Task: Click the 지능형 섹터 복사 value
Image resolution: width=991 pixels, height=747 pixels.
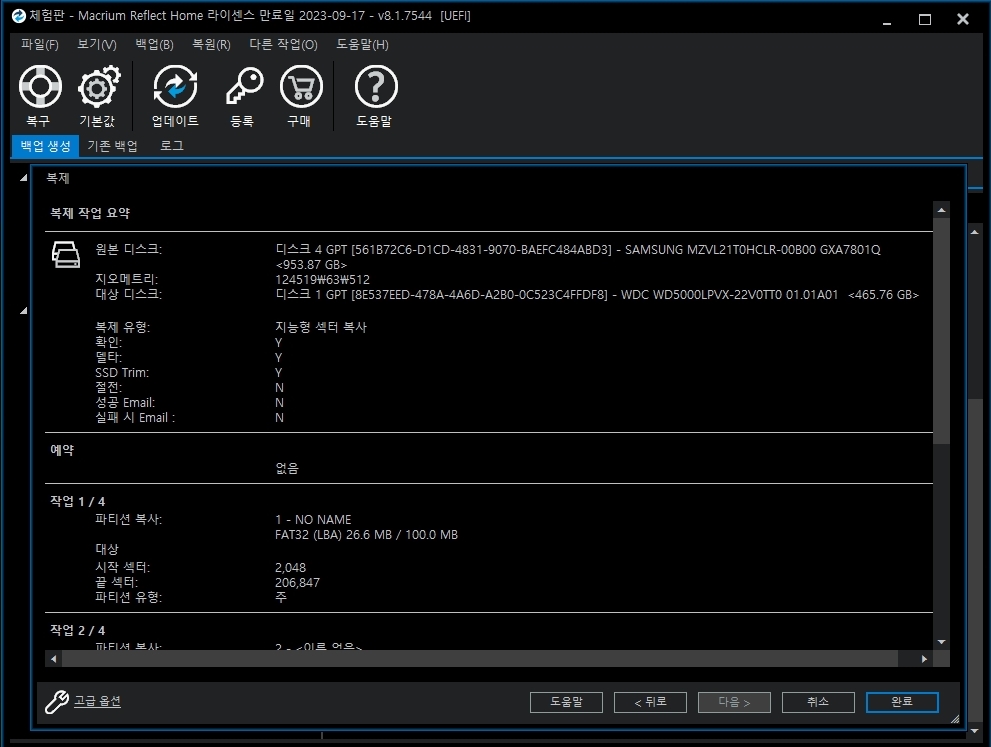Action: coord(321,327)
